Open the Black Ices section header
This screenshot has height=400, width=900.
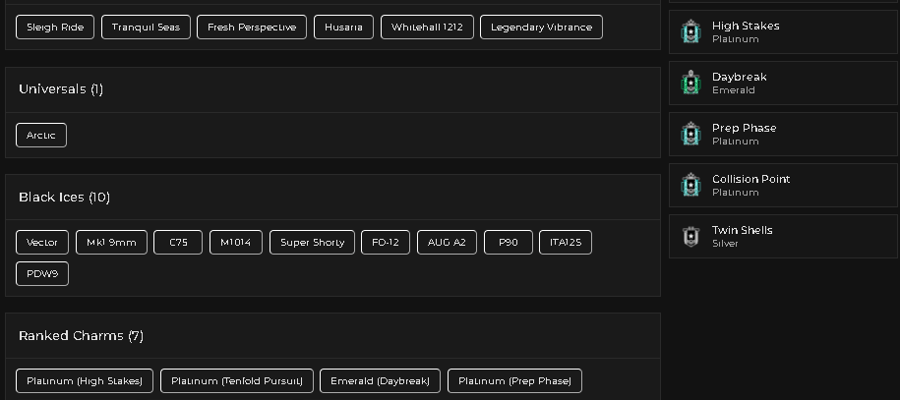pos(333,197)
